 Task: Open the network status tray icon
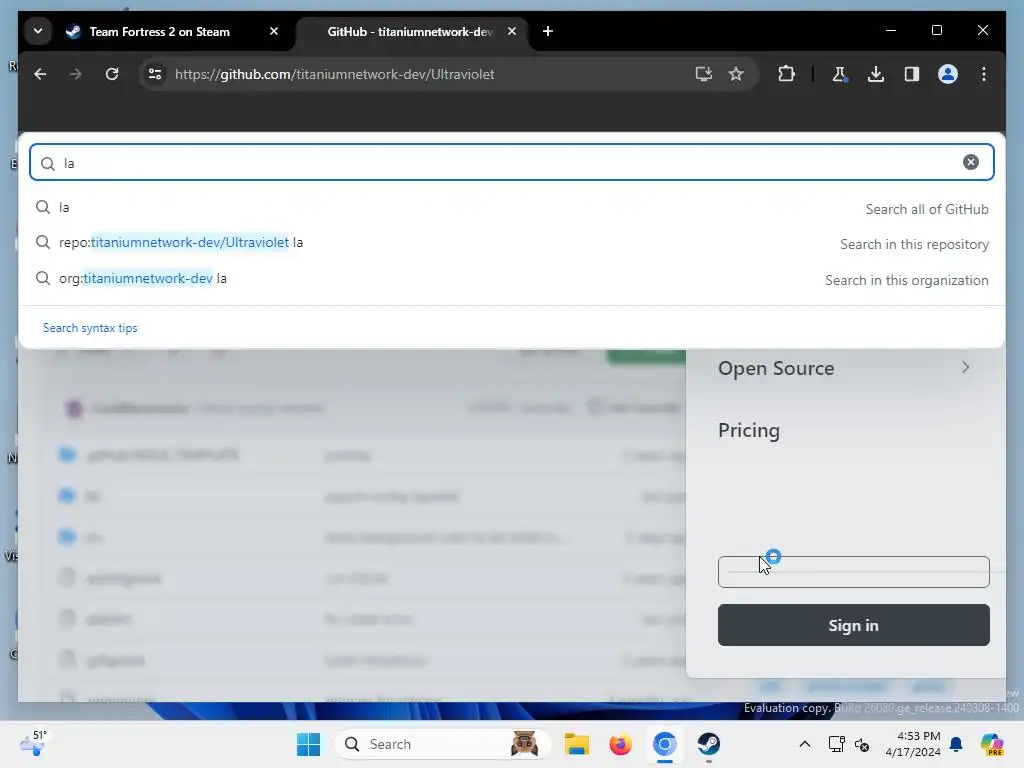837,744
